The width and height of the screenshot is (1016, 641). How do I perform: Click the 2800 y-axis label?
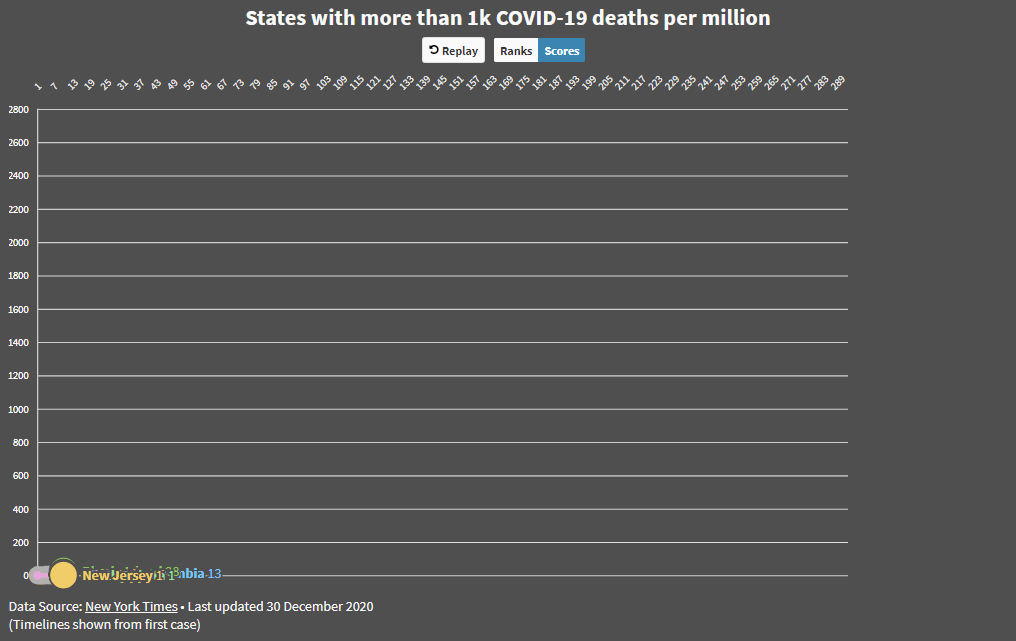coord(18,110)
